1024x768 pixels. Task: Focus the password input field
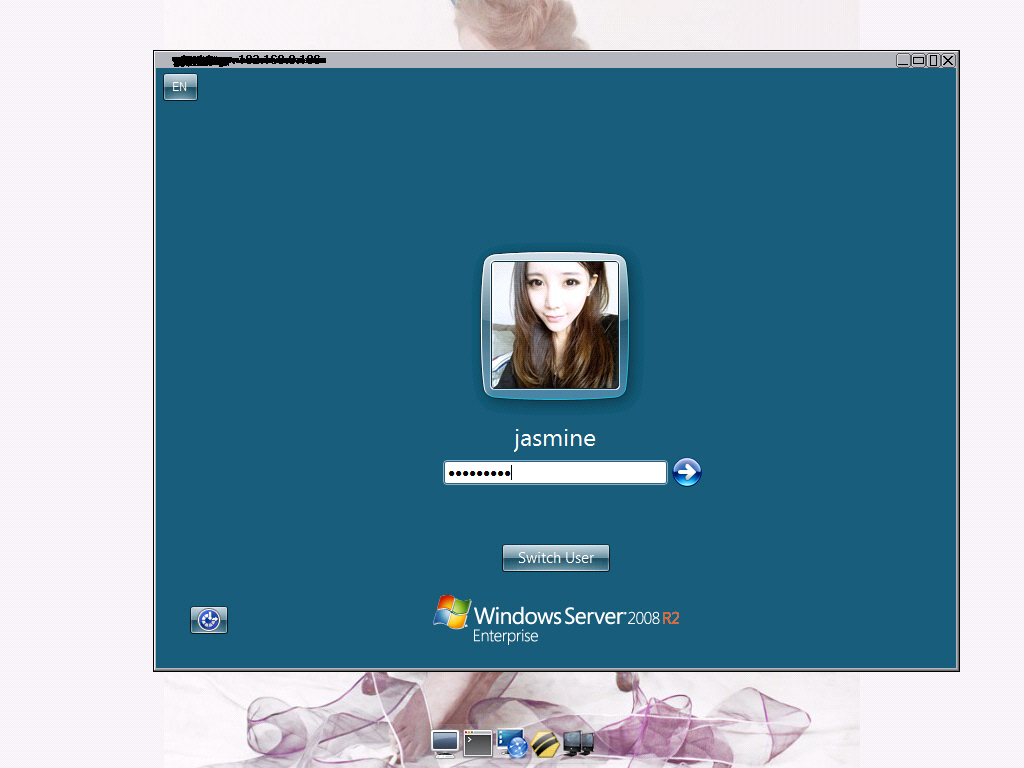pyautogui.click(x=555, y=472)
